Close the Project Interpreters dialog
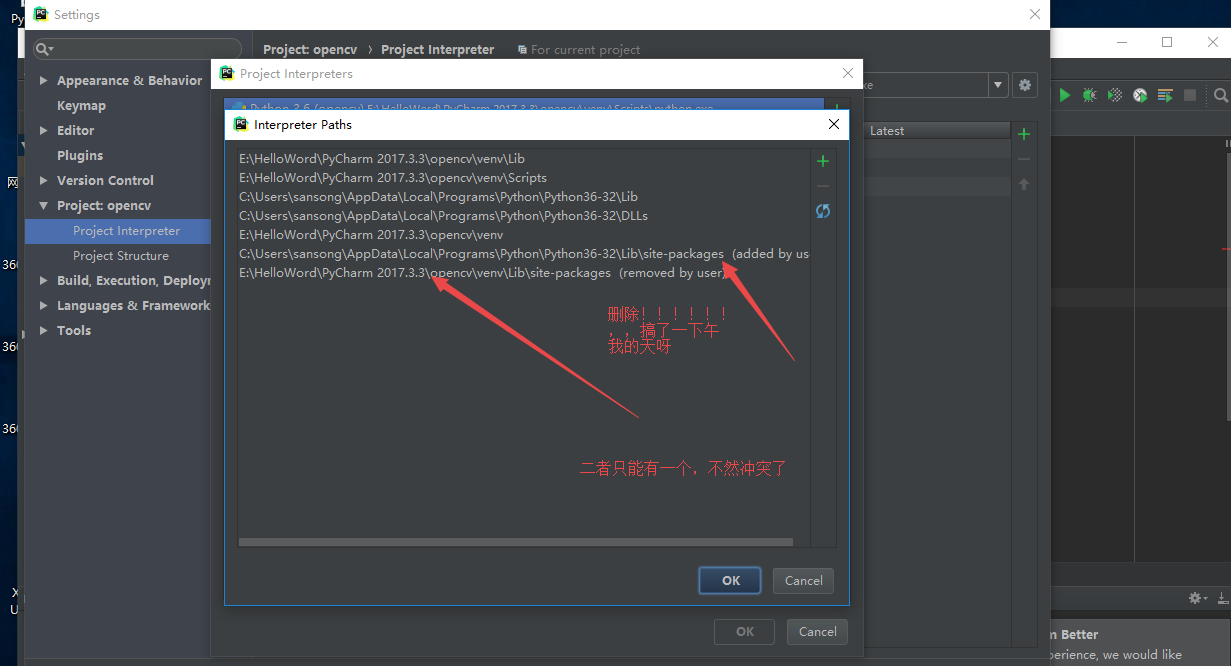 (848, 74)
